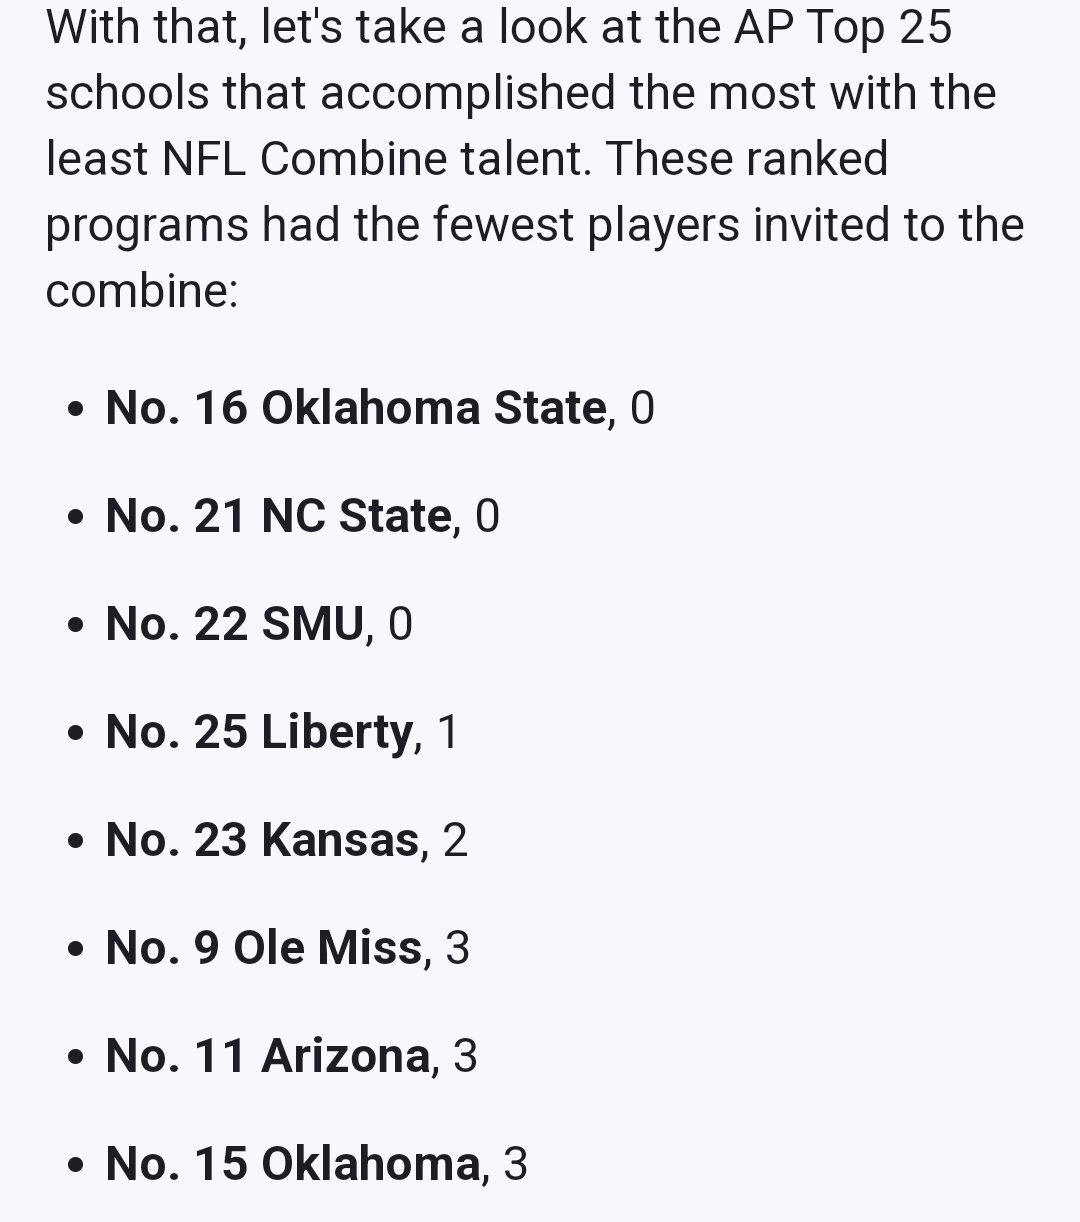Click the bullet dot before Arizona

click(75, 1058)
